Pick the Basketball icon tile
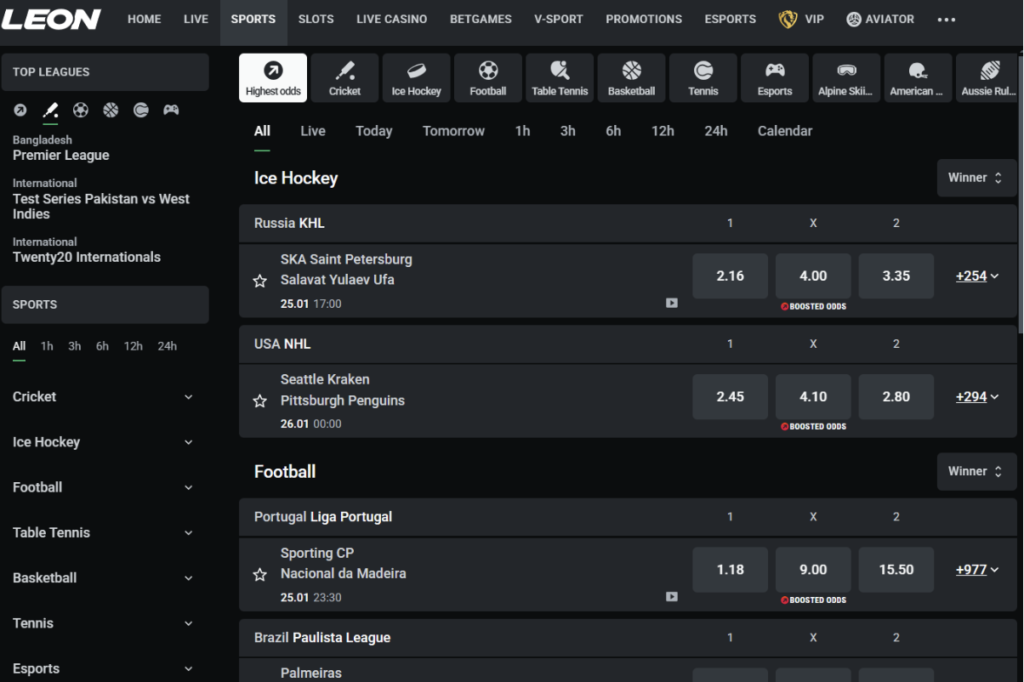The image size is (1024, 682). (x=632, y=78)
